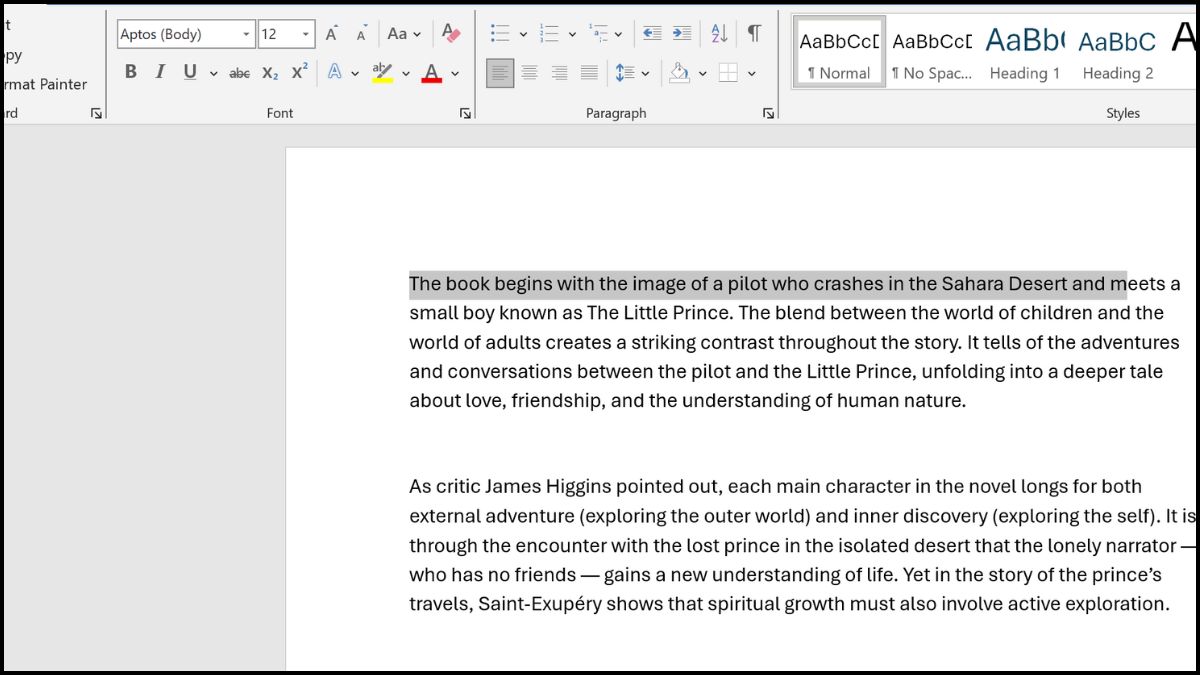Apply yellow text highlight color

[x=382, y=73]
